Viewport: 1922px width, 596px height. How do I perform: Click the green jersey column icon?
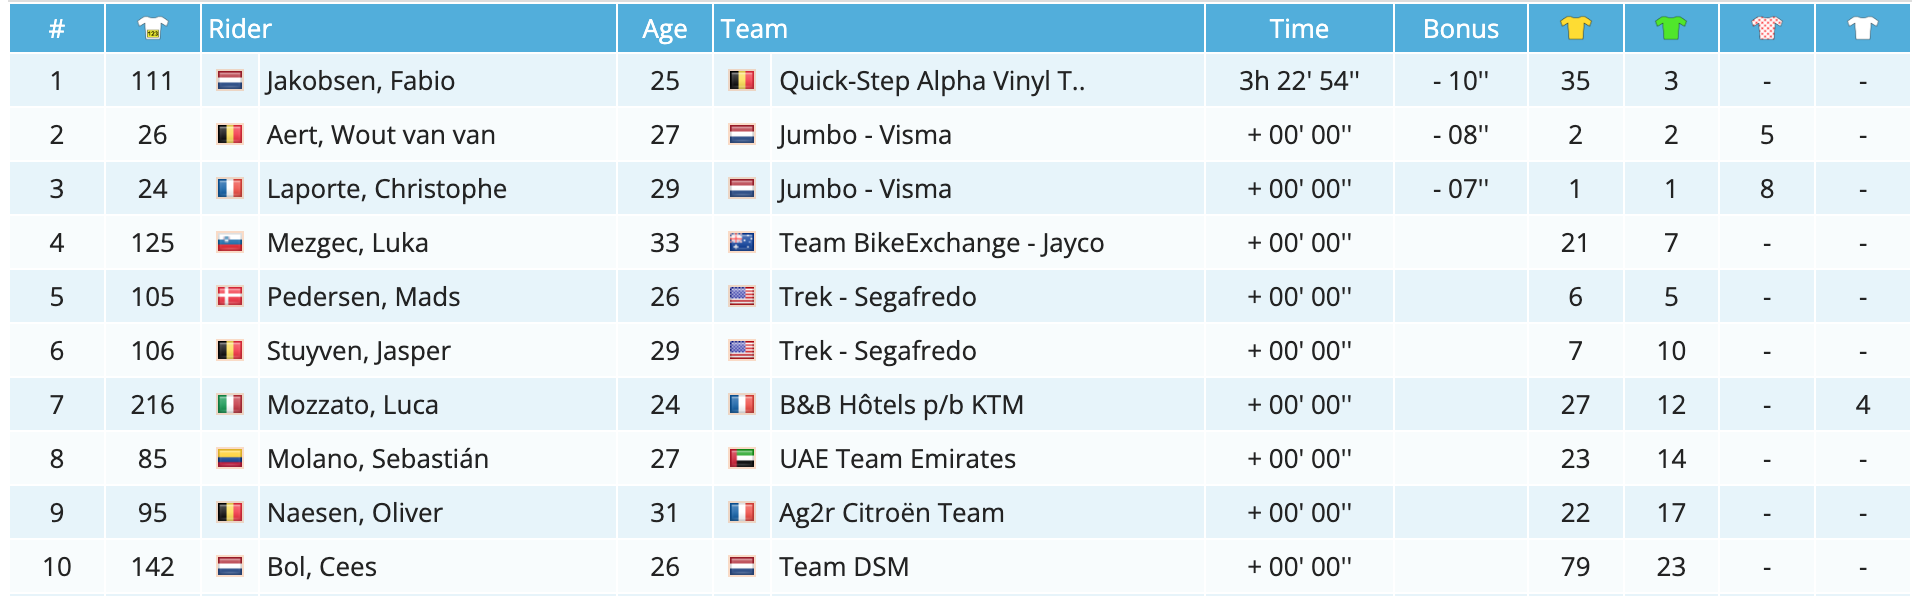(x=1671, y=28)
